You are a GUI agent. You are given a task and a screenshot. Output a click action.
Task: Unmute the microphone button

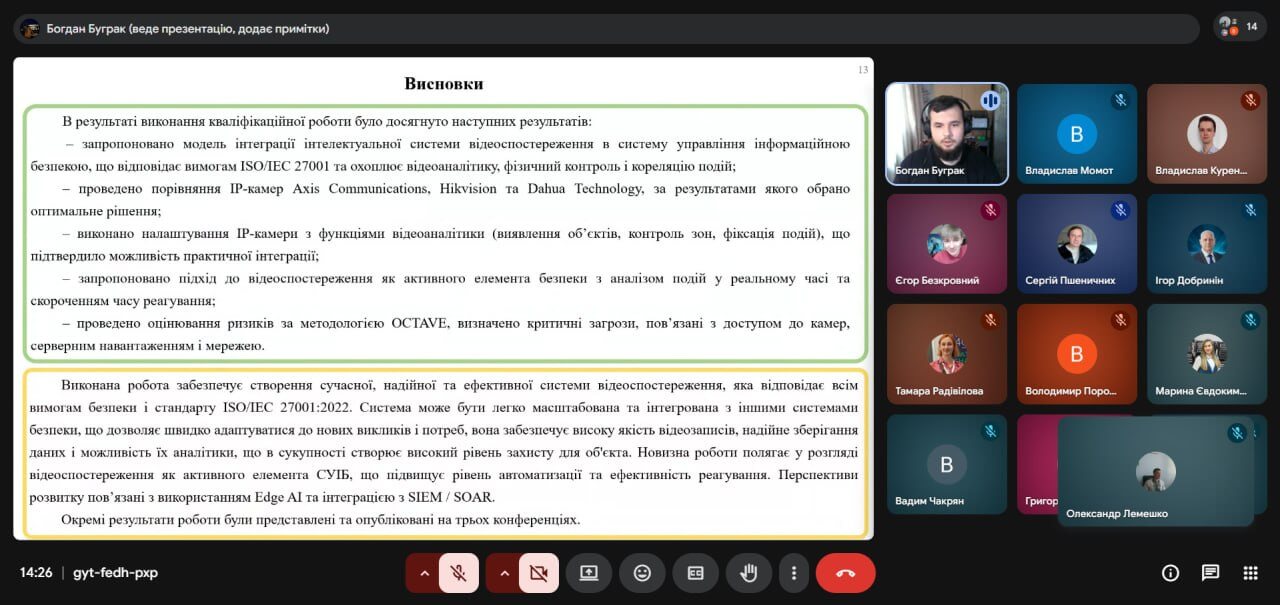tap(459, 573)
